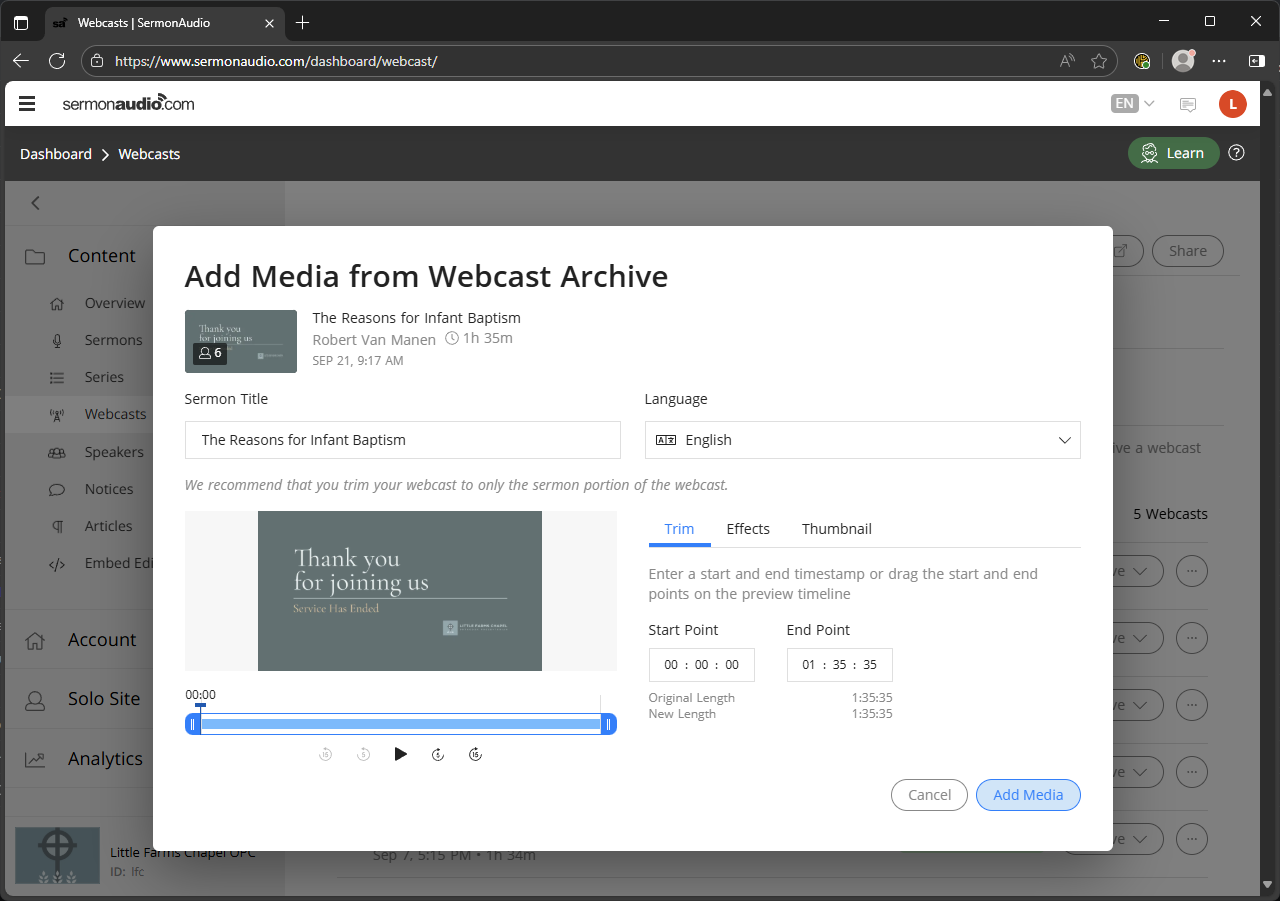Image resolution: width=1280 pixels, height=901 pixels.
Task: Open Notices in sidebar
Action: 109,489
